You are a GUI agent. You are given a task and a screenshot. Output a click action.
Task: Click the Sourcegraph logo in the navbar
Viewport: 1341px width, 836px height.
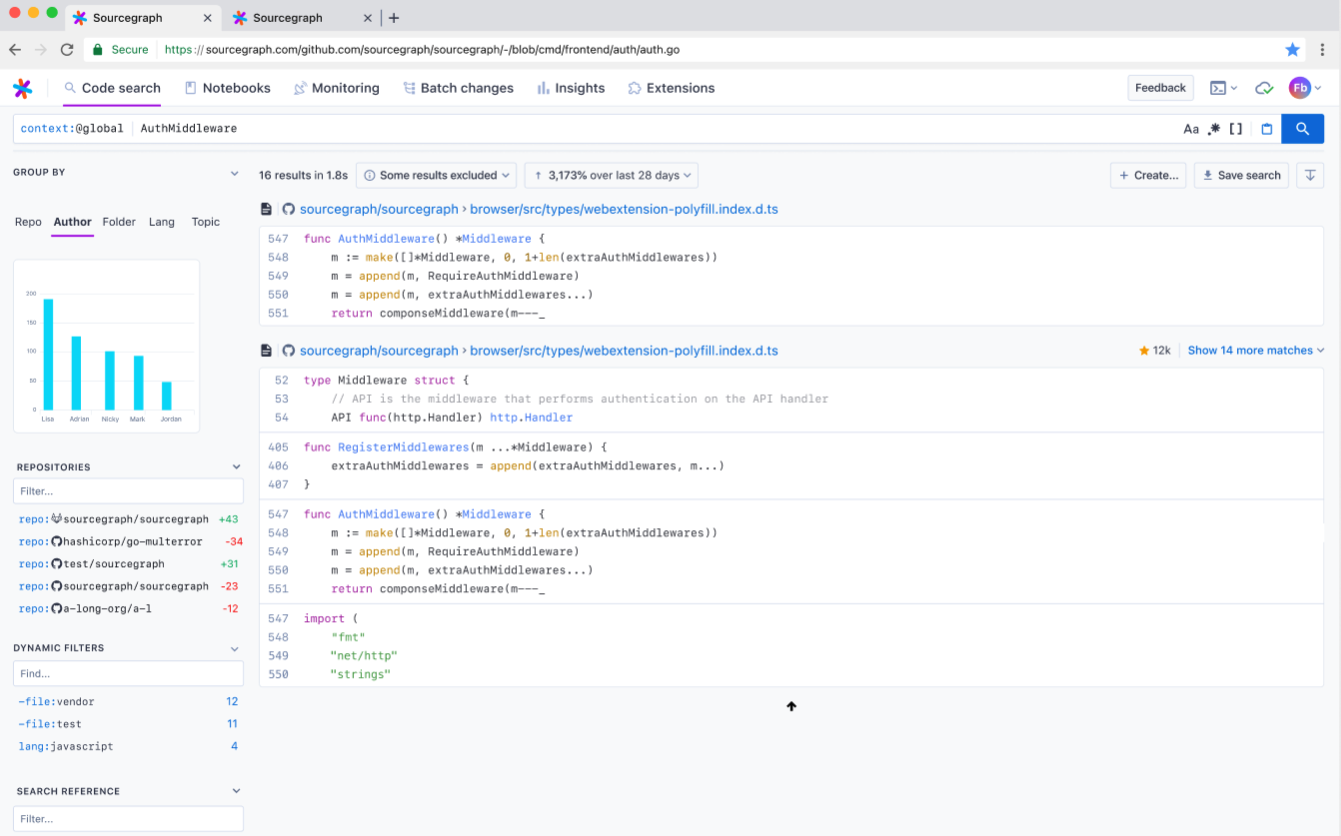coord(22,88)
